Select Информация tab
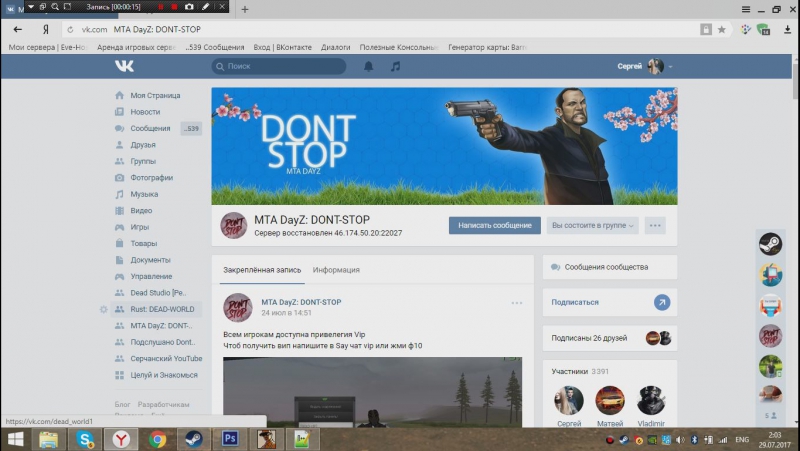This screenshot has width=800, height=451. (336, 270)
